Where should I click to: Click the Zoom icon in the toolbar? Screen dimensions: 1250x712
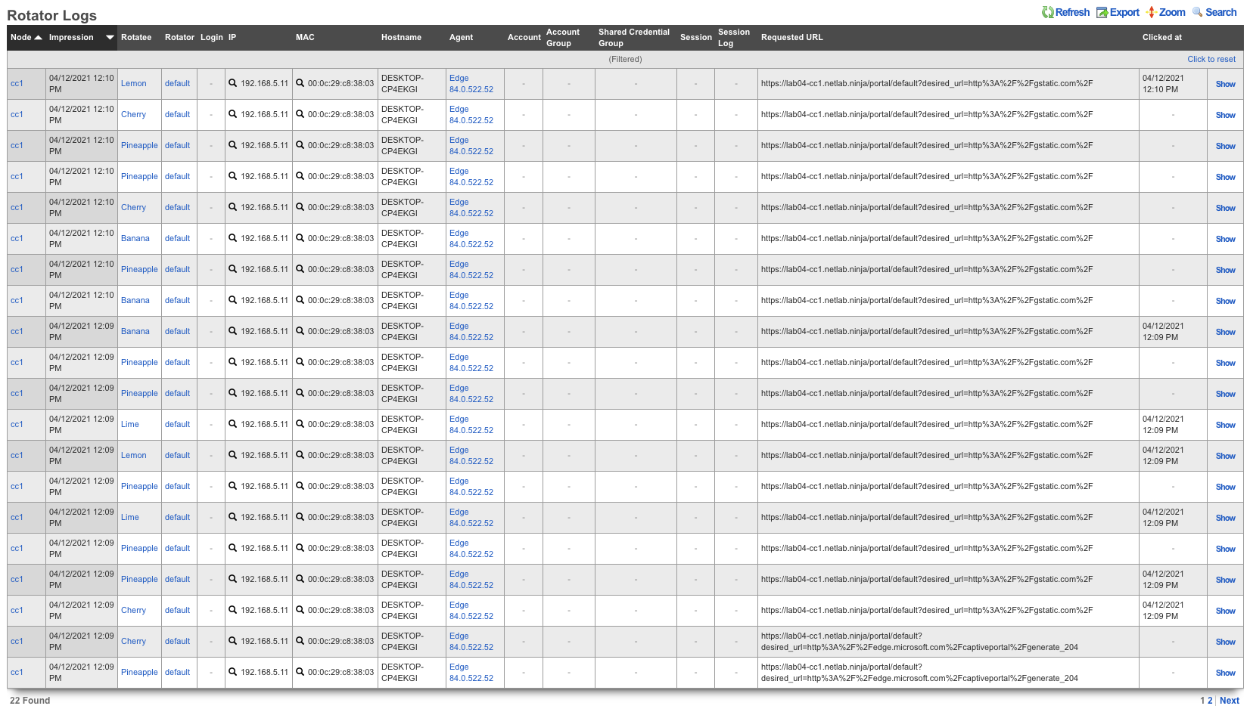pyautogui.click(x=1151, y=12)
